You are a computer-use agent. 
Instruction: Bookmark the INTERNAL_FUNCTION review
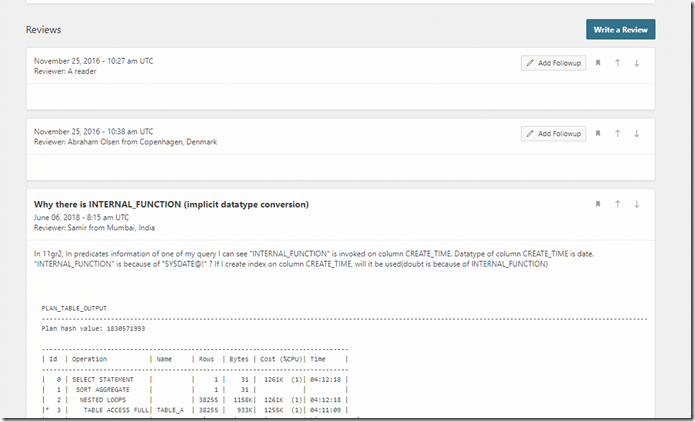pos(598,204)
